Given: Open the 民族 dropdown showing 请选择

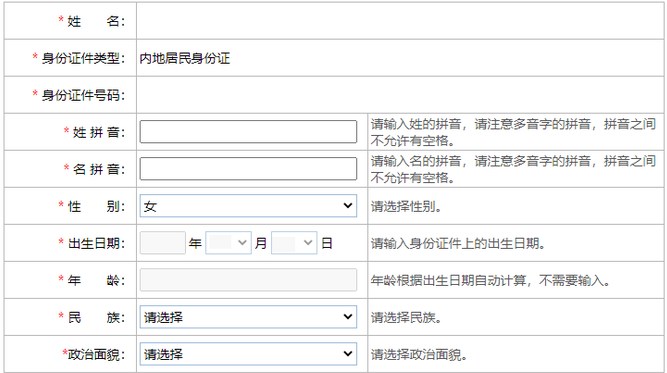Looking at the screenshot, I should click(x=248, y=317).
